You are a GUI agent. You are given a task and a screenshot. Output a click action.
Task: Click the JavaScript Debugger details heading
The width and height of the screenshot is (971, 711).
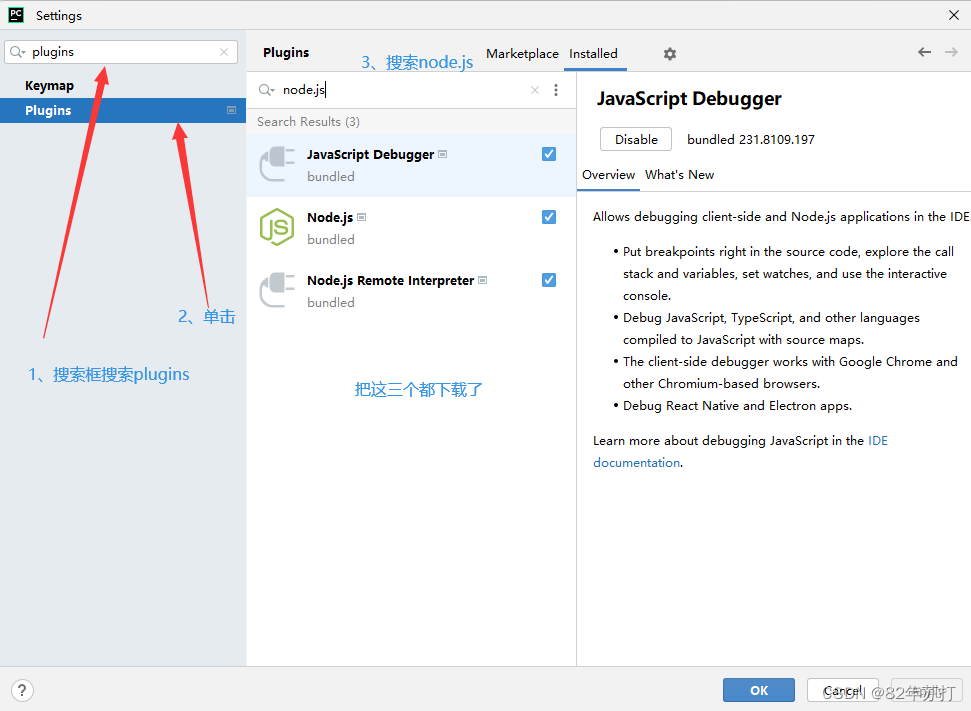coord(689,99)
